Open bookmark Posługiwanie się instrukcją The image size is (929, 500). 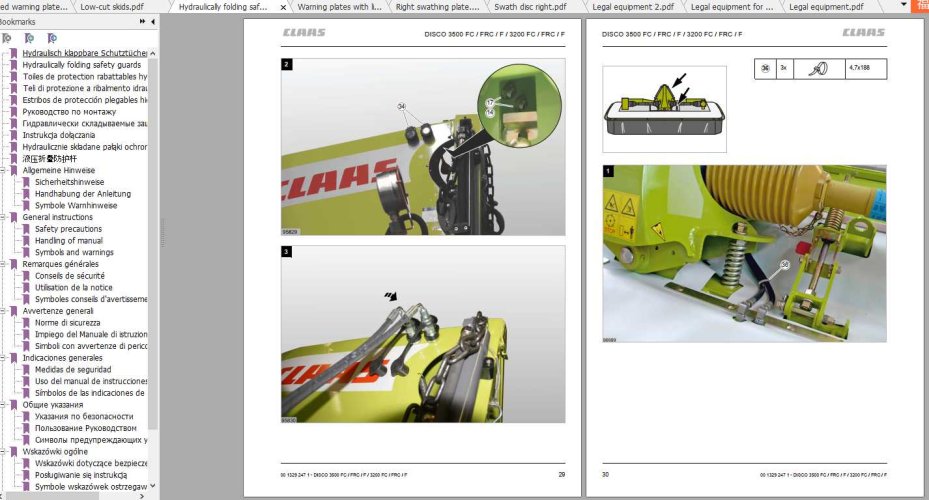click(81, 475)
